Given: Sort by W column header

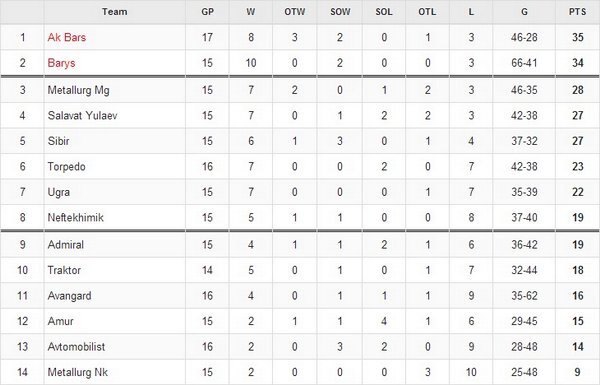Looking at the screenshot, I should click(251, 12).
